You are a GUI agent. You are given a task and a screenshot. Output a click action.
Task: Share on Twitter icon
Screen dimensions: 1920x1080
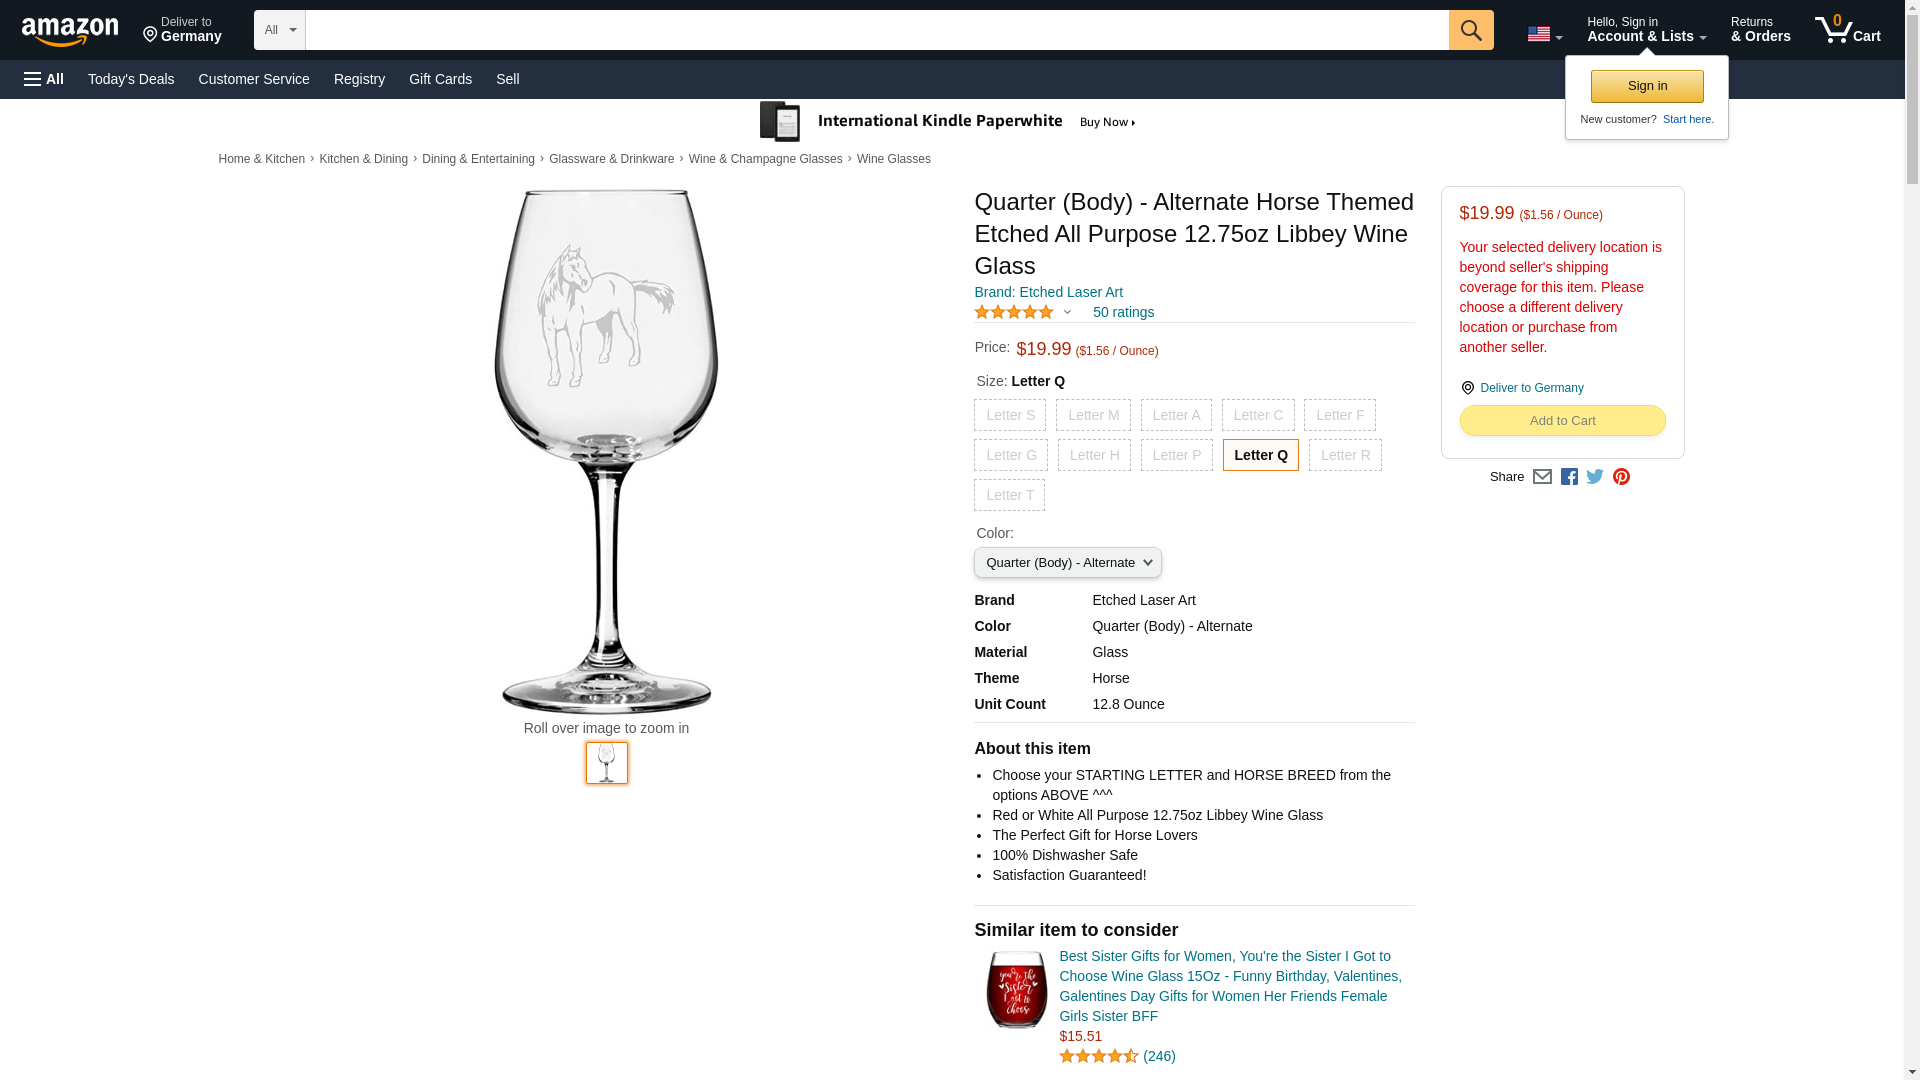(x=1595, y=477)
